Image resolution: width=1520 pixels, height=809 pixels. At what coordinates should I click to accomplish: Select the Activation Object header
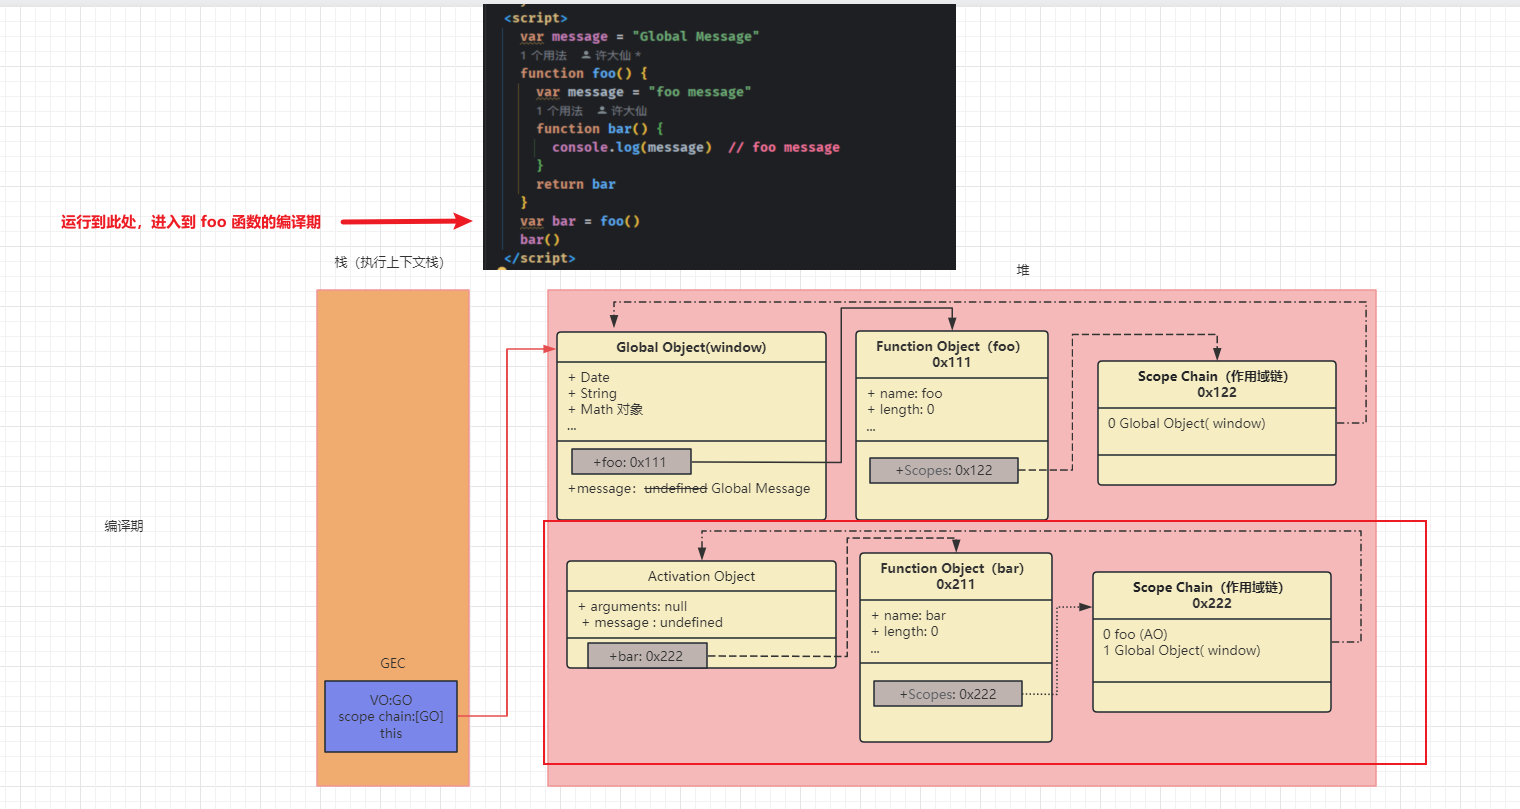point(701,576)
